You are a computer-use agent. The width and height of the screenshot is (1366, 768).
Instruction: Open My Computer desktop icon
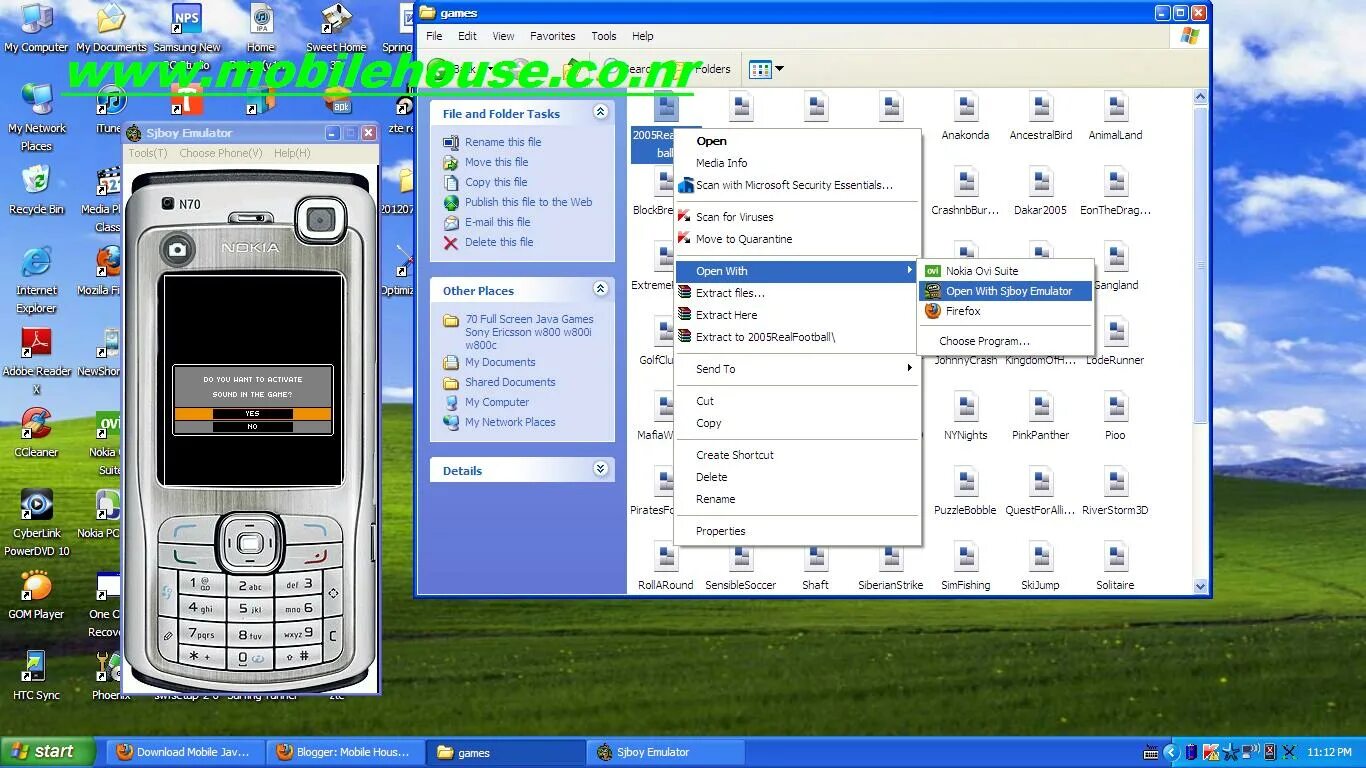(36, 28)
